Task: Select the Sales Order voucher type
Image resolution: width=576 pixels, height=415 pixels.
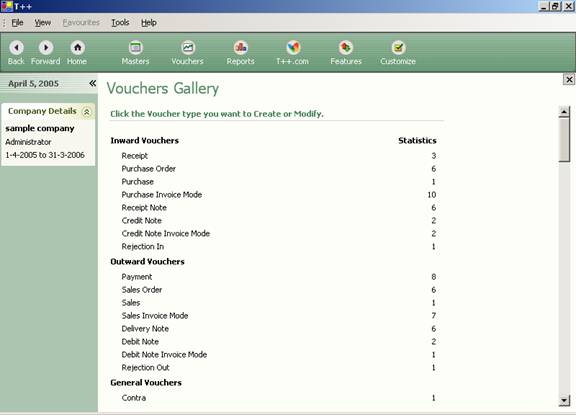Action: 142,290
